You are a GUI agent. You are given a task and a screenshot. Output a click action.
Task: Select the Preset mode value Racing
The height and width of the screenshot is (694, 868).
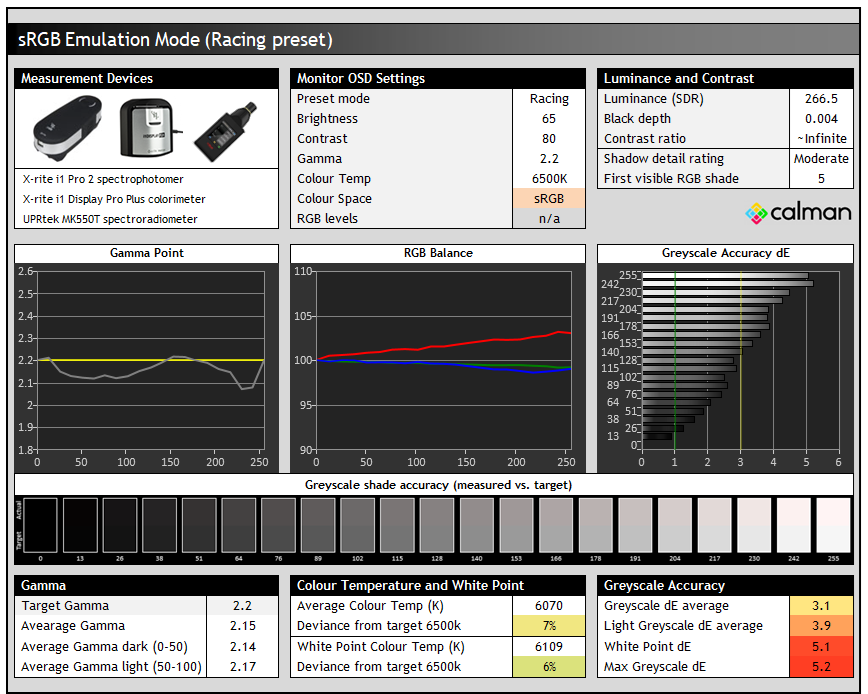point(548,99)
